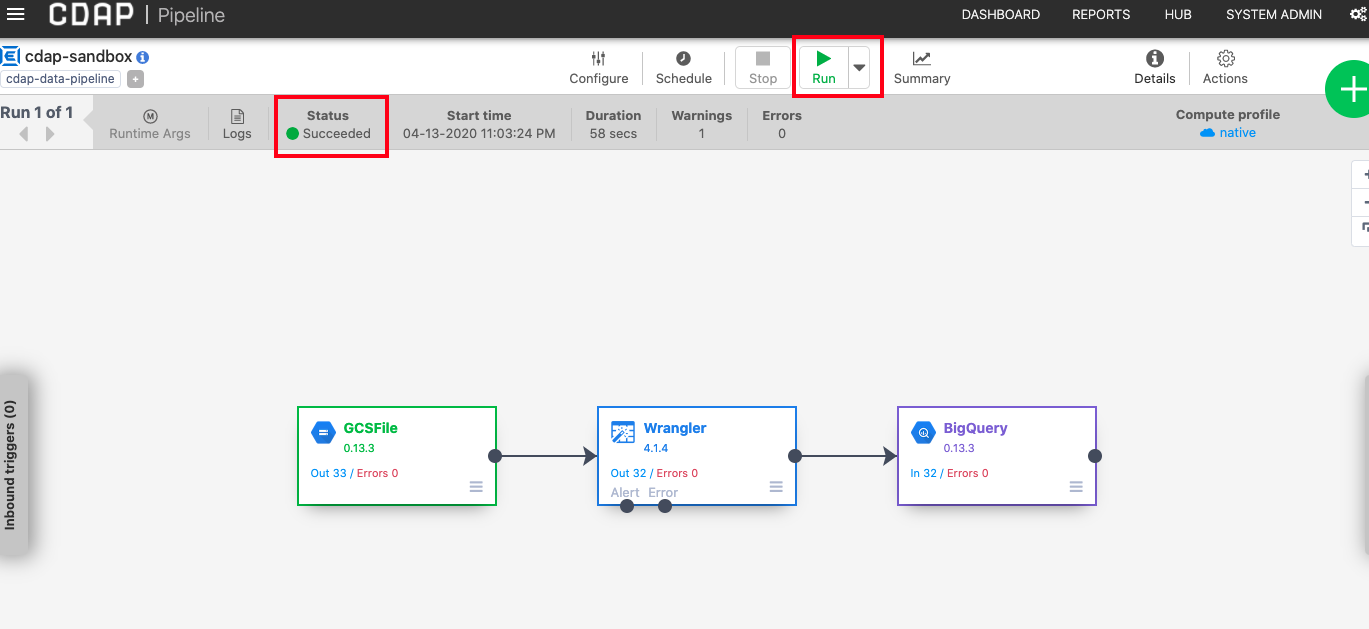Show pipeline Details
Screen dimensions: 1369x629
pyautogui.click(x=1155, y=68)
